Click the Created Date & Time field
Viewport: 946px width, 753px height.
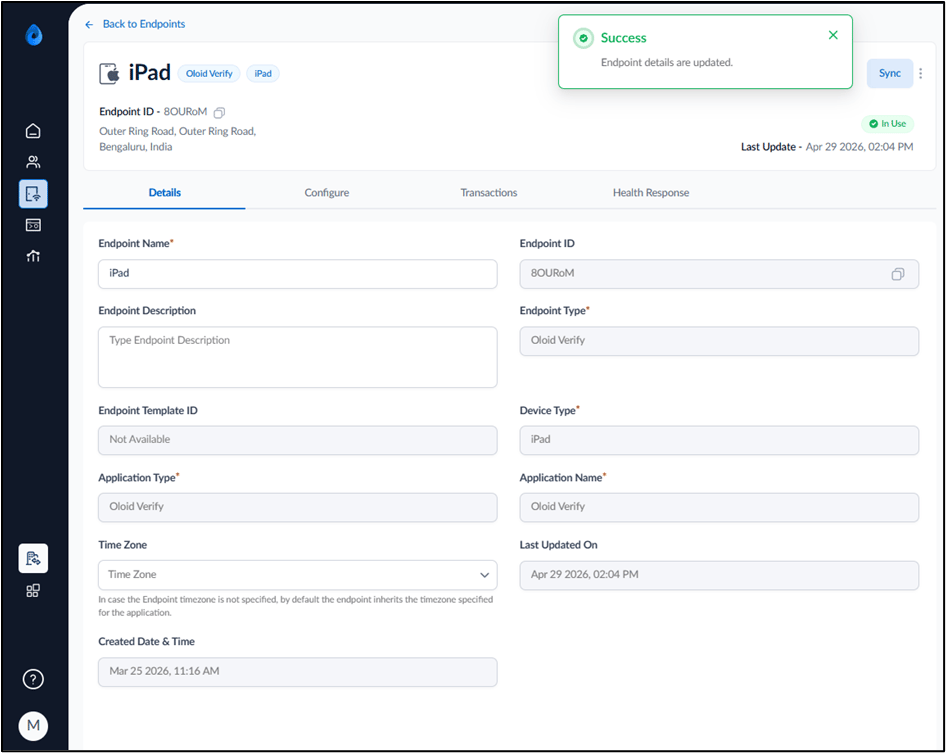click(x=297, y=672)
